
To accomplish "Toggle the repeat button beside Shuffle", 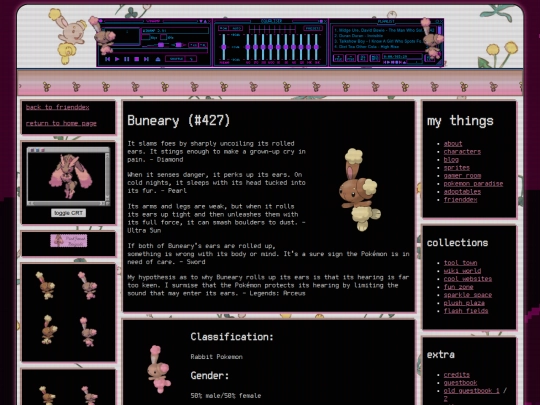I will point(191,59).
